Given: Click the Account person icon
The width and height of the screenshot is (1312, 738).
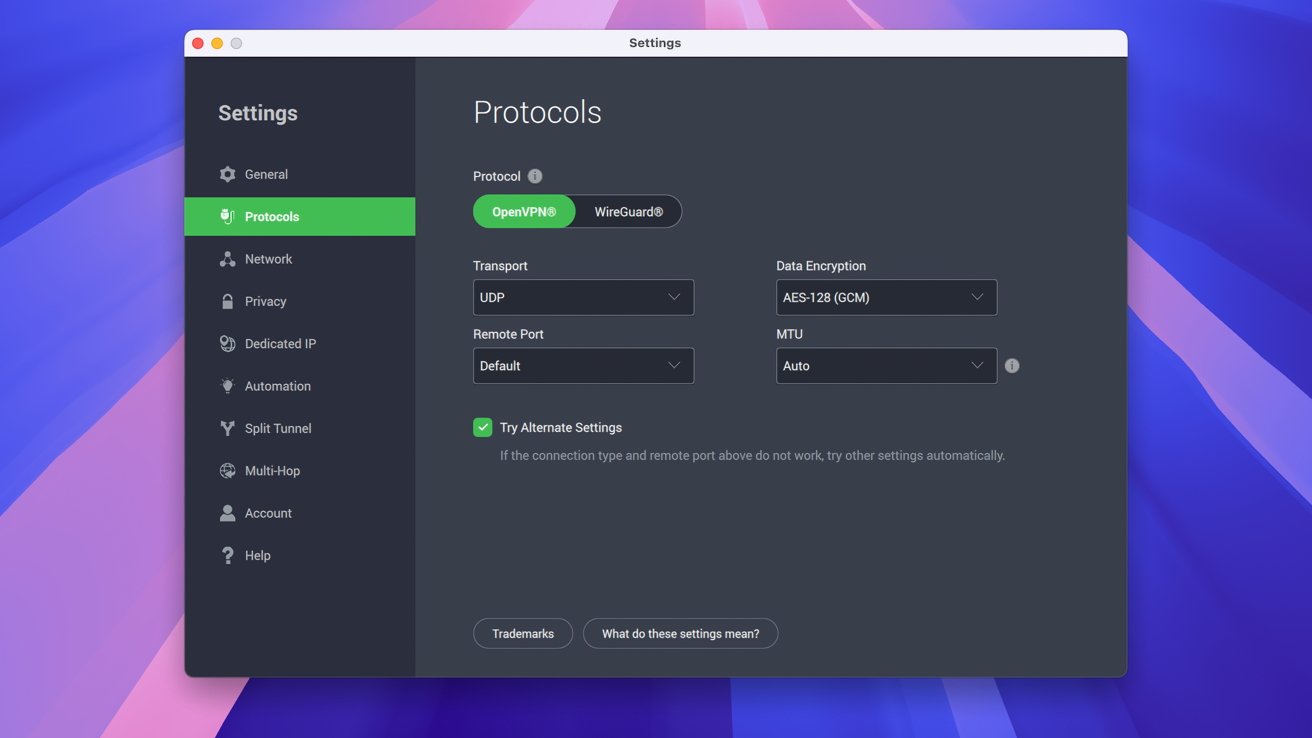Looking at the screenshot, I should tap(227, 513).
